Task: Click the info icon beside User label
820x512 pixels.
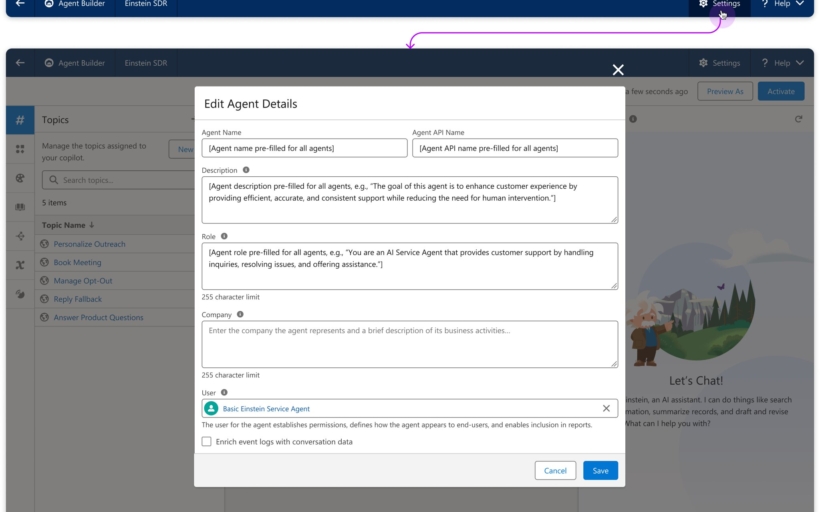Action: click(224, 392)
